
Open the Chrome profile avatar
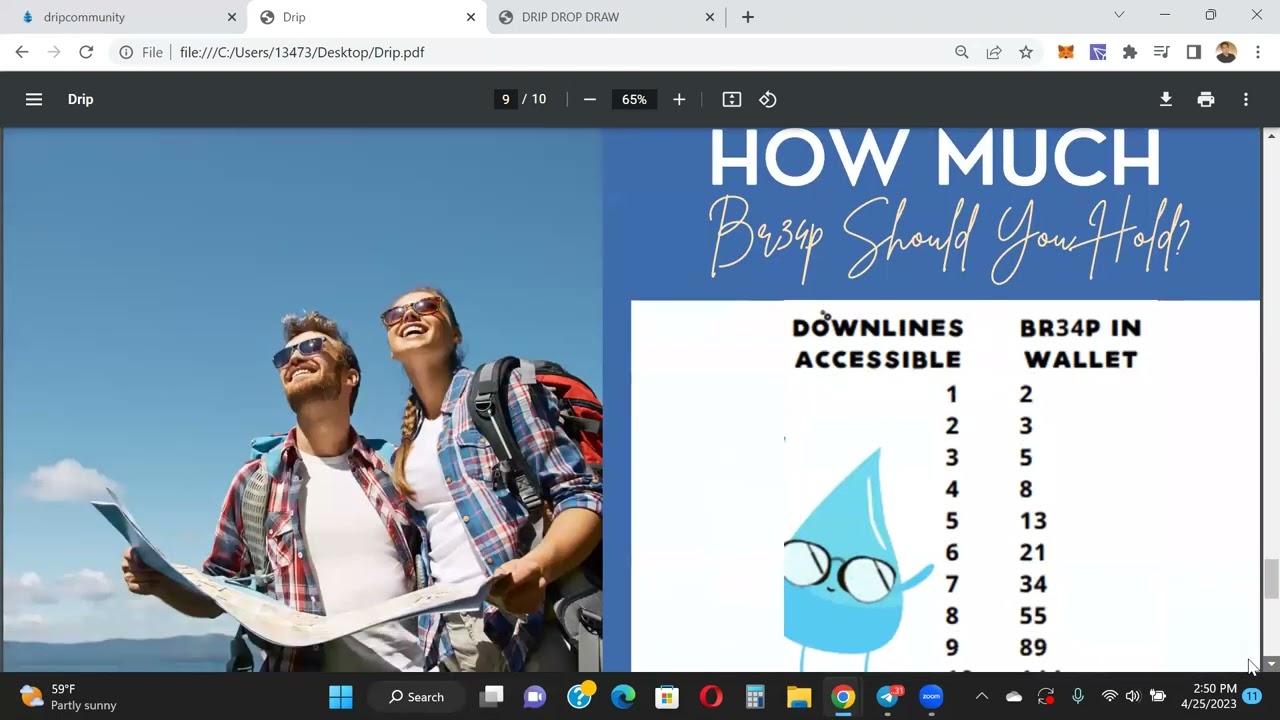1227,52
